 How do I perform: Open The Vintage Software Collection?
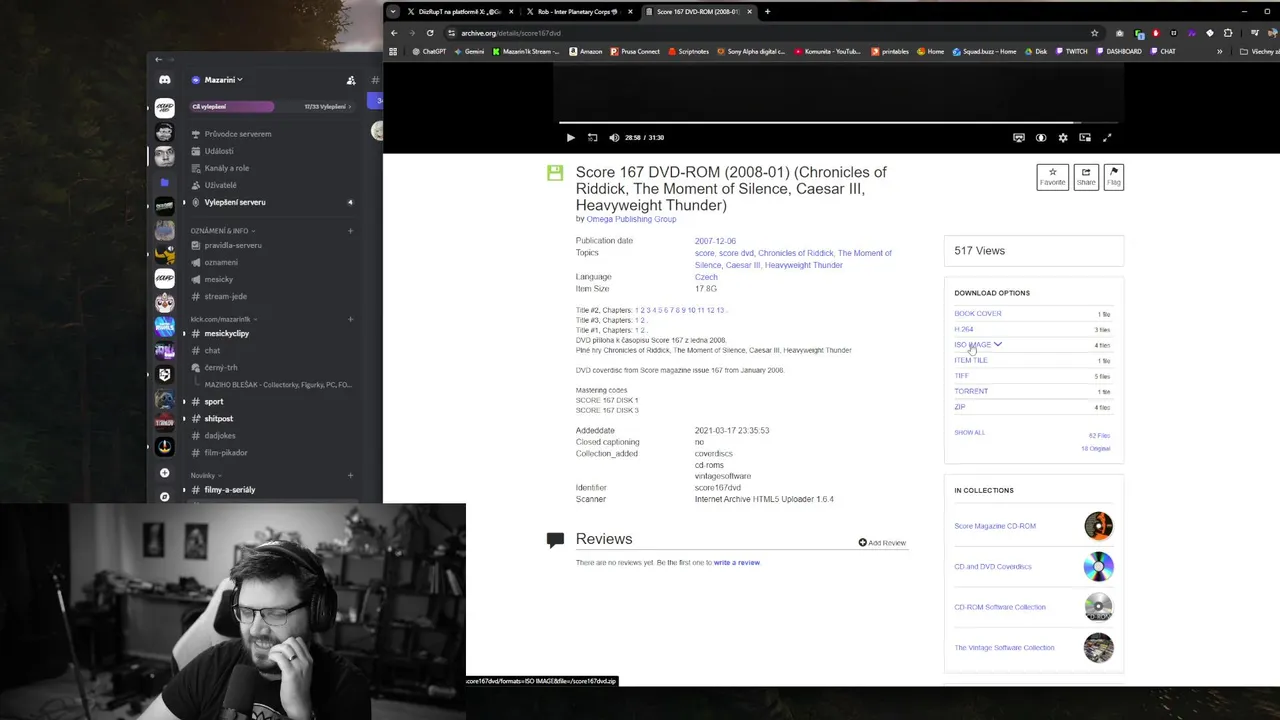tap(1004, 648)
